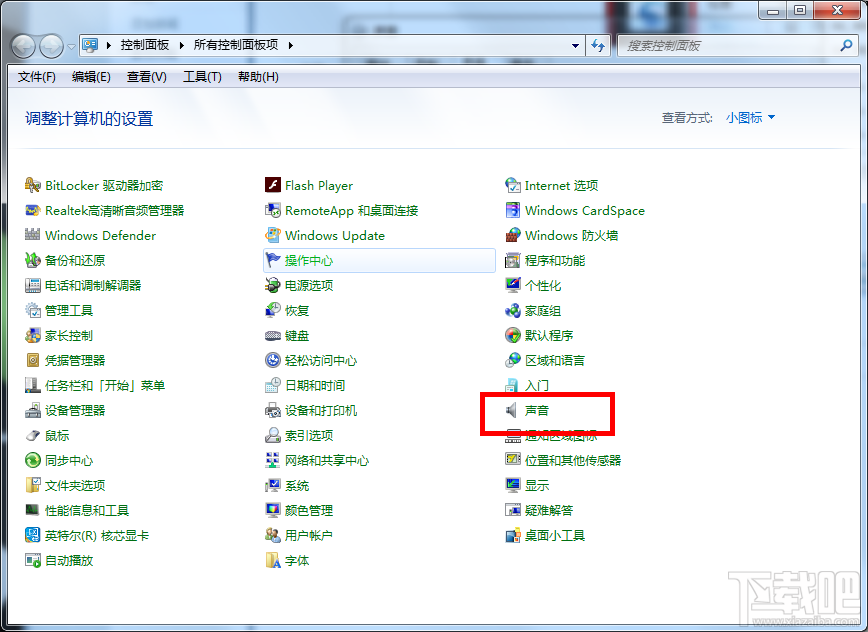This screenshot has height=632, width=868.
Task: Click the back navigation button
Action: [x=22, y=45]
